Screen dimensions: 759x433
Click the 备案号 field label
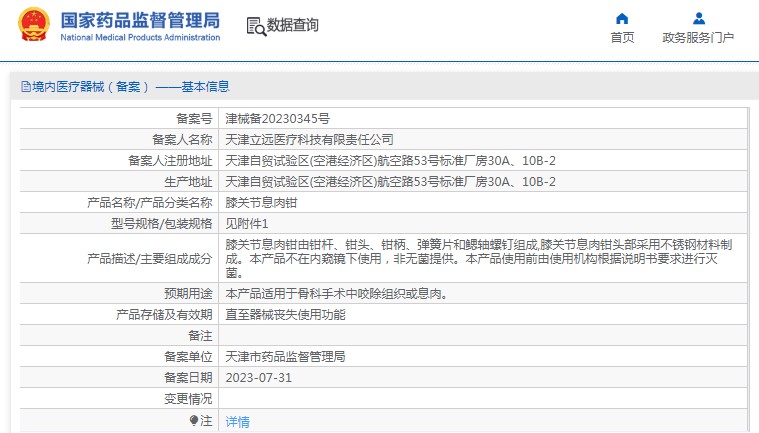pyautogui.click(x=194, y=119)
